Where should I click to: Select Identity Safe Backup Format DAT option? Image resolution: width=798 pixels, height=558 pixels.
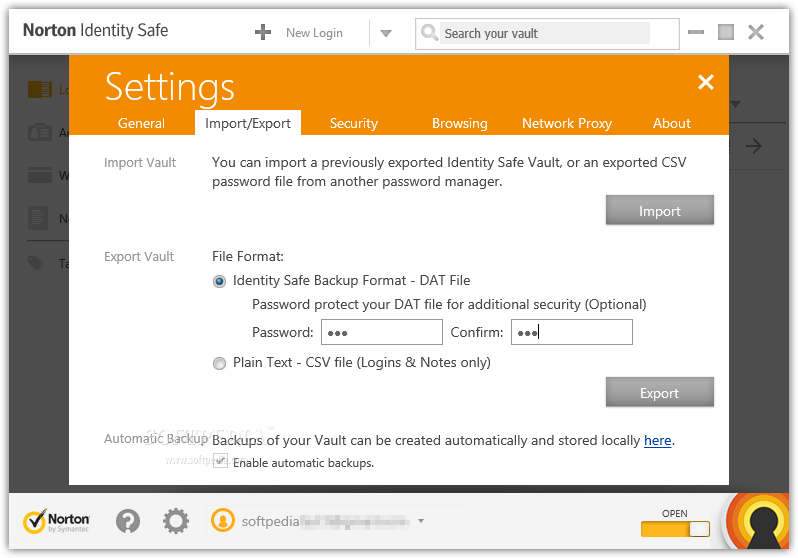pyautogui.click(x=219, y=281)
